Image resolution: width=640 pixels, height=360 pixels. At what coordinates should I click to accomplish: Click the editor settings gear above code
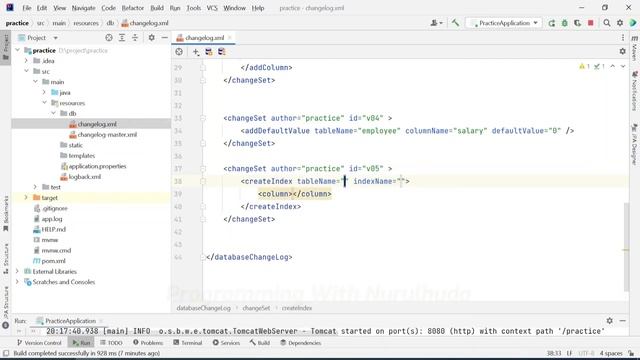622,51
